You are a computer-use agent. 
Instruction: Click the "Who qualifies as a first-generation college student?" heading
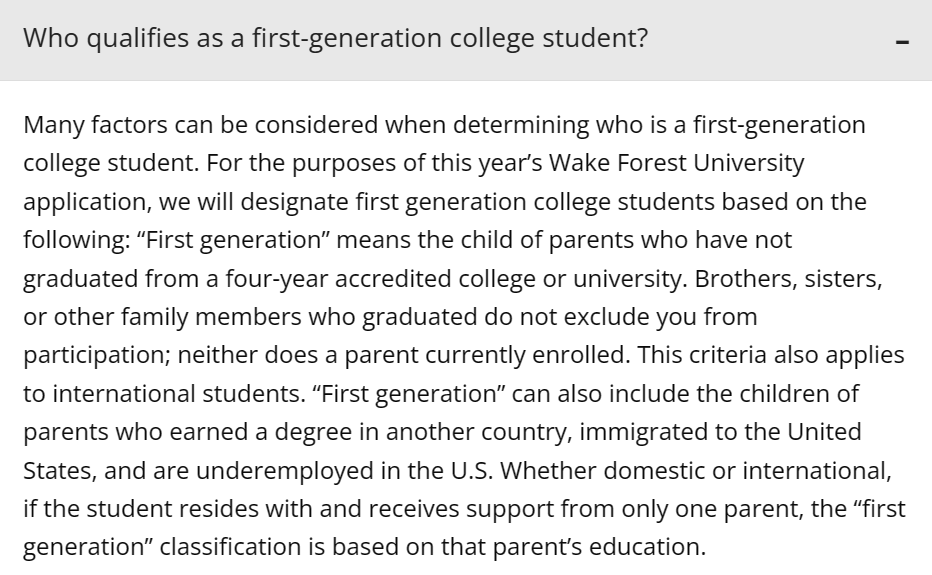[x=335, y=39]
